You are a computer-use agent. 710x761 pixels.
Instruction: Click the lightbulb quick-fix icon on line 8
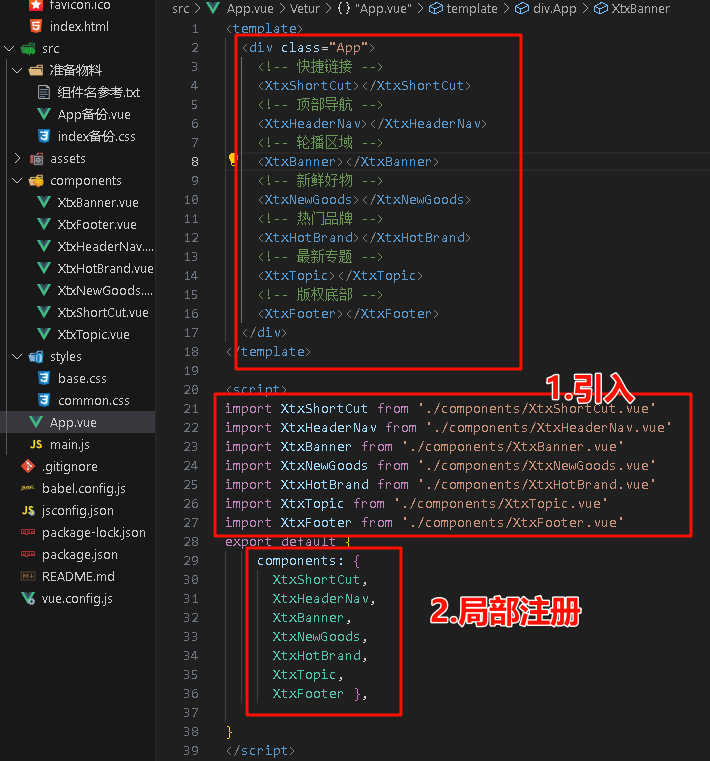[x=233, y=159]
